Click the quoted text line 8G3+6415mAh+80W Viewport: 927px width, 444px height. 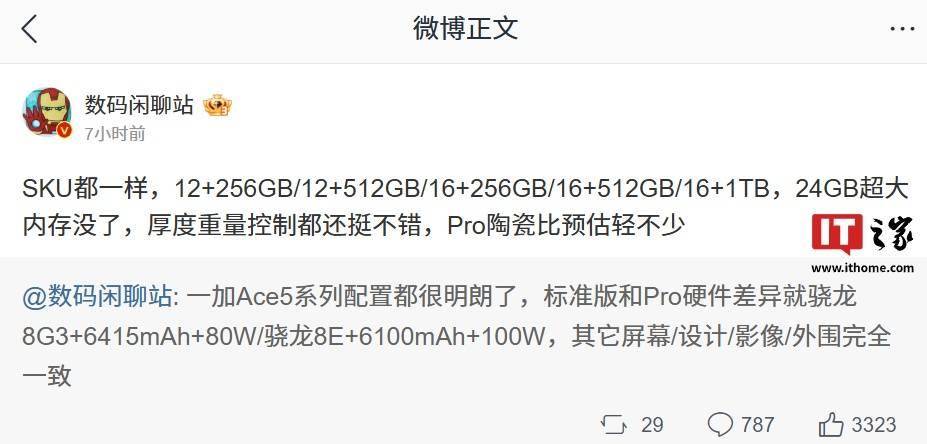138,337
